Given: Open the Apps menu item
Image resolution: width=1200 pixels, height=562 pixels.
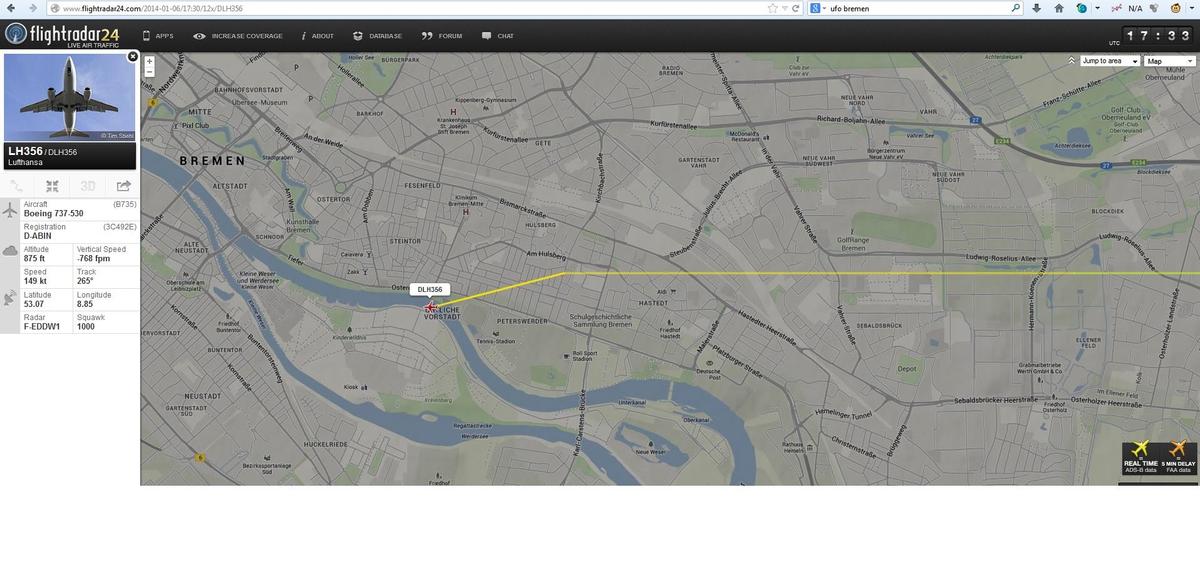Looking at the screenshot, I should [x=158, y=36].
